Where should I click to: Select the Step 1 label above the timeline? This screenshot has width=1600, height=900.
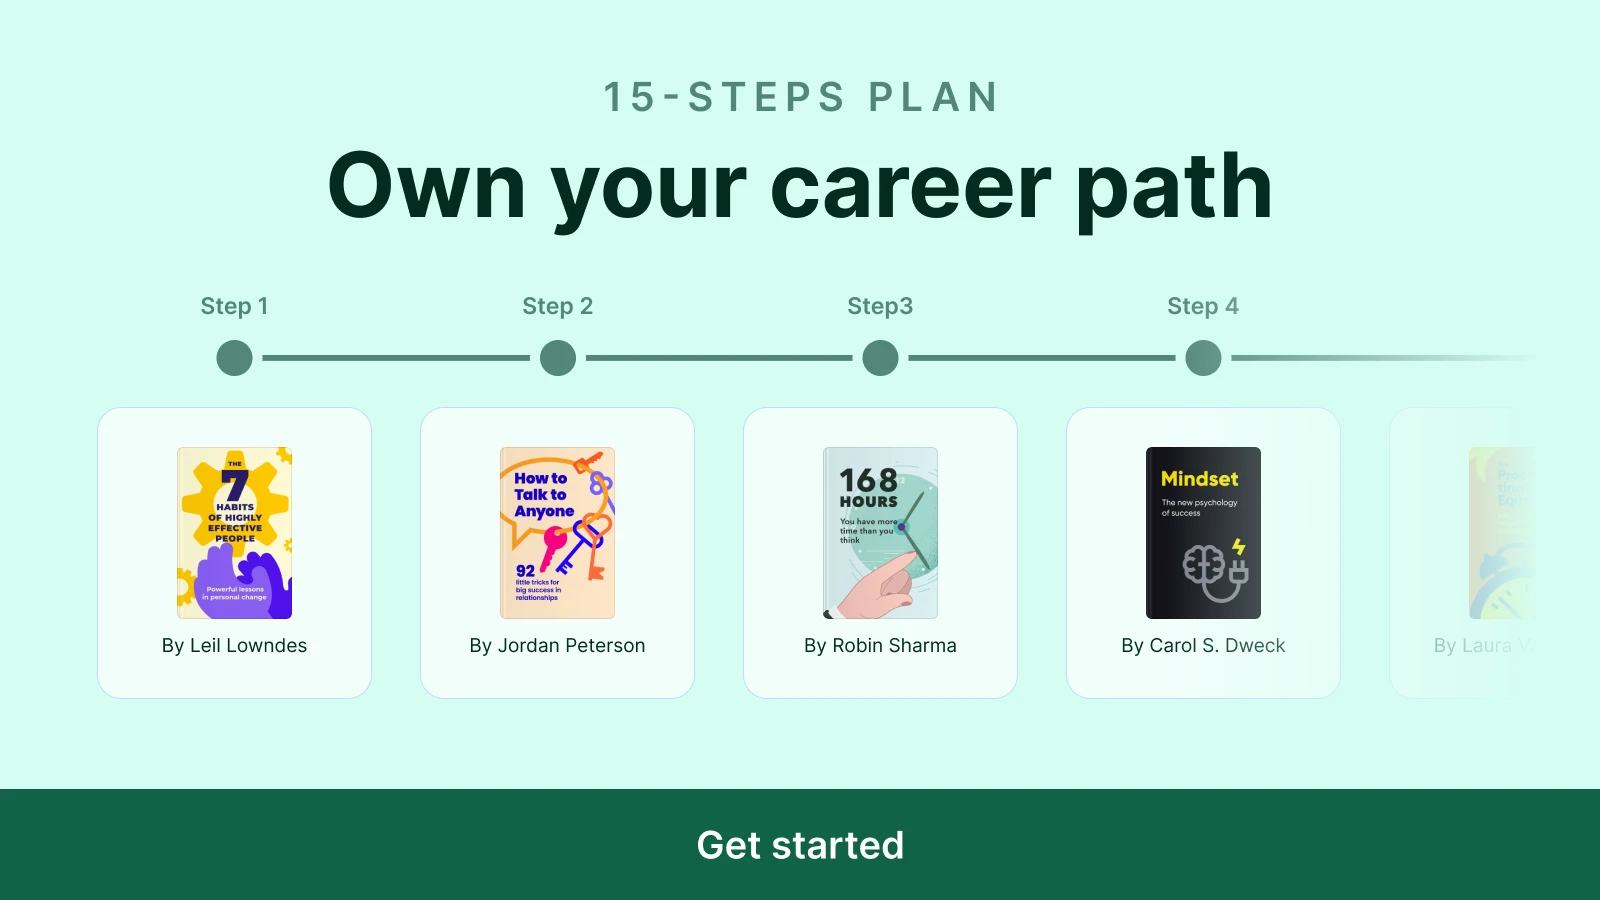234,306
